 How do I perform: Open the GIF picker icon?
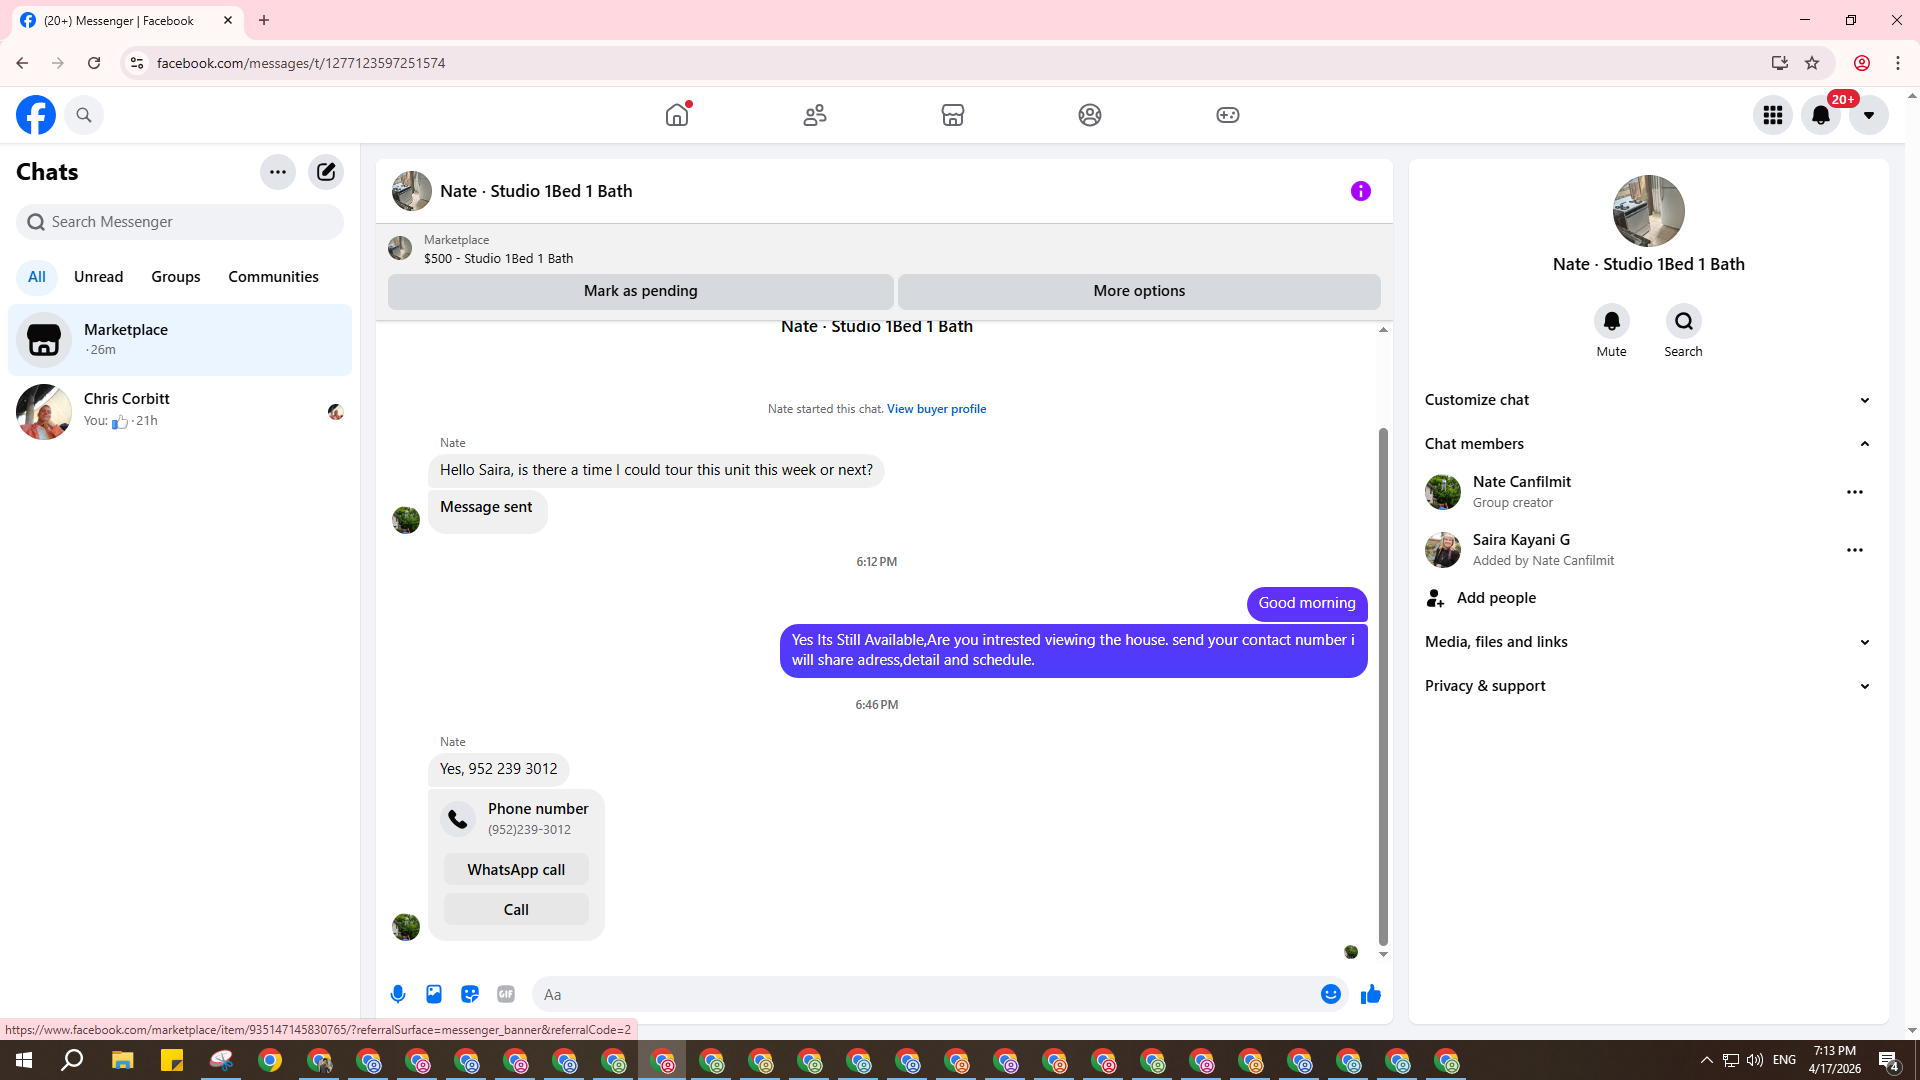pos(506,994)
